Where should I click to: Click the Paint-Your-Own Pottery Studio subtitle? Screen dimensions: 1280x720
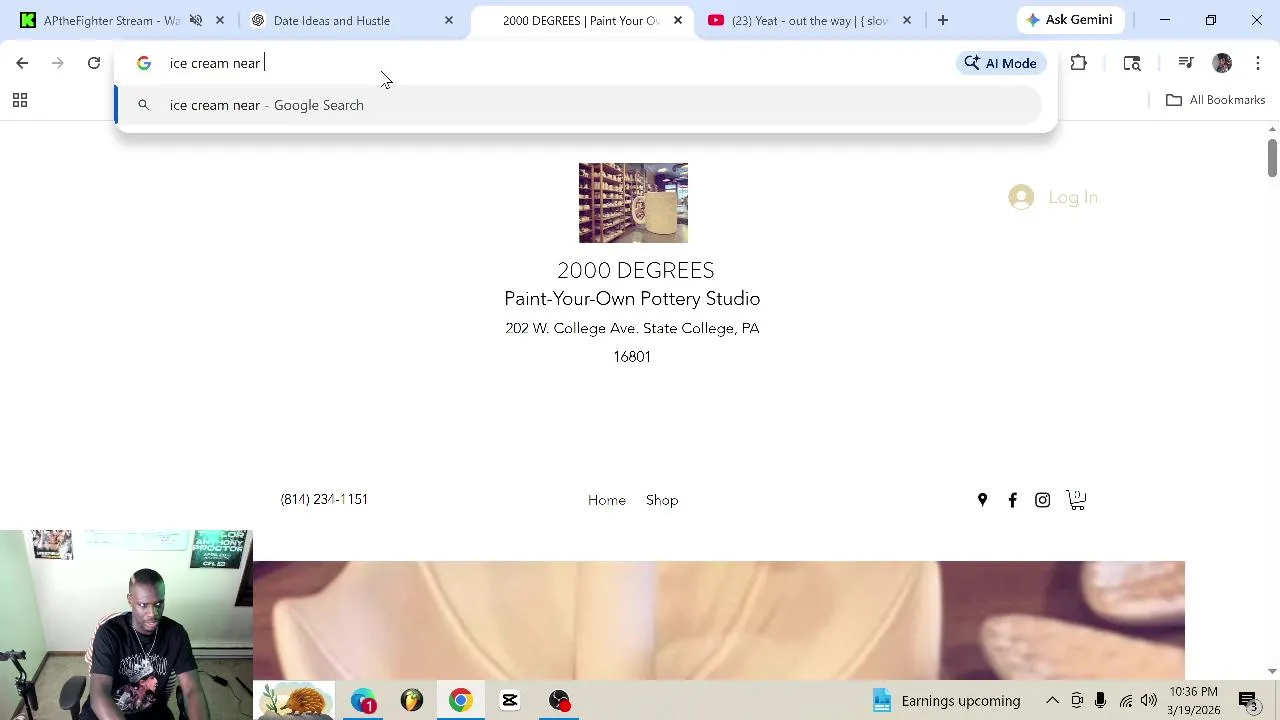(632, 298)
